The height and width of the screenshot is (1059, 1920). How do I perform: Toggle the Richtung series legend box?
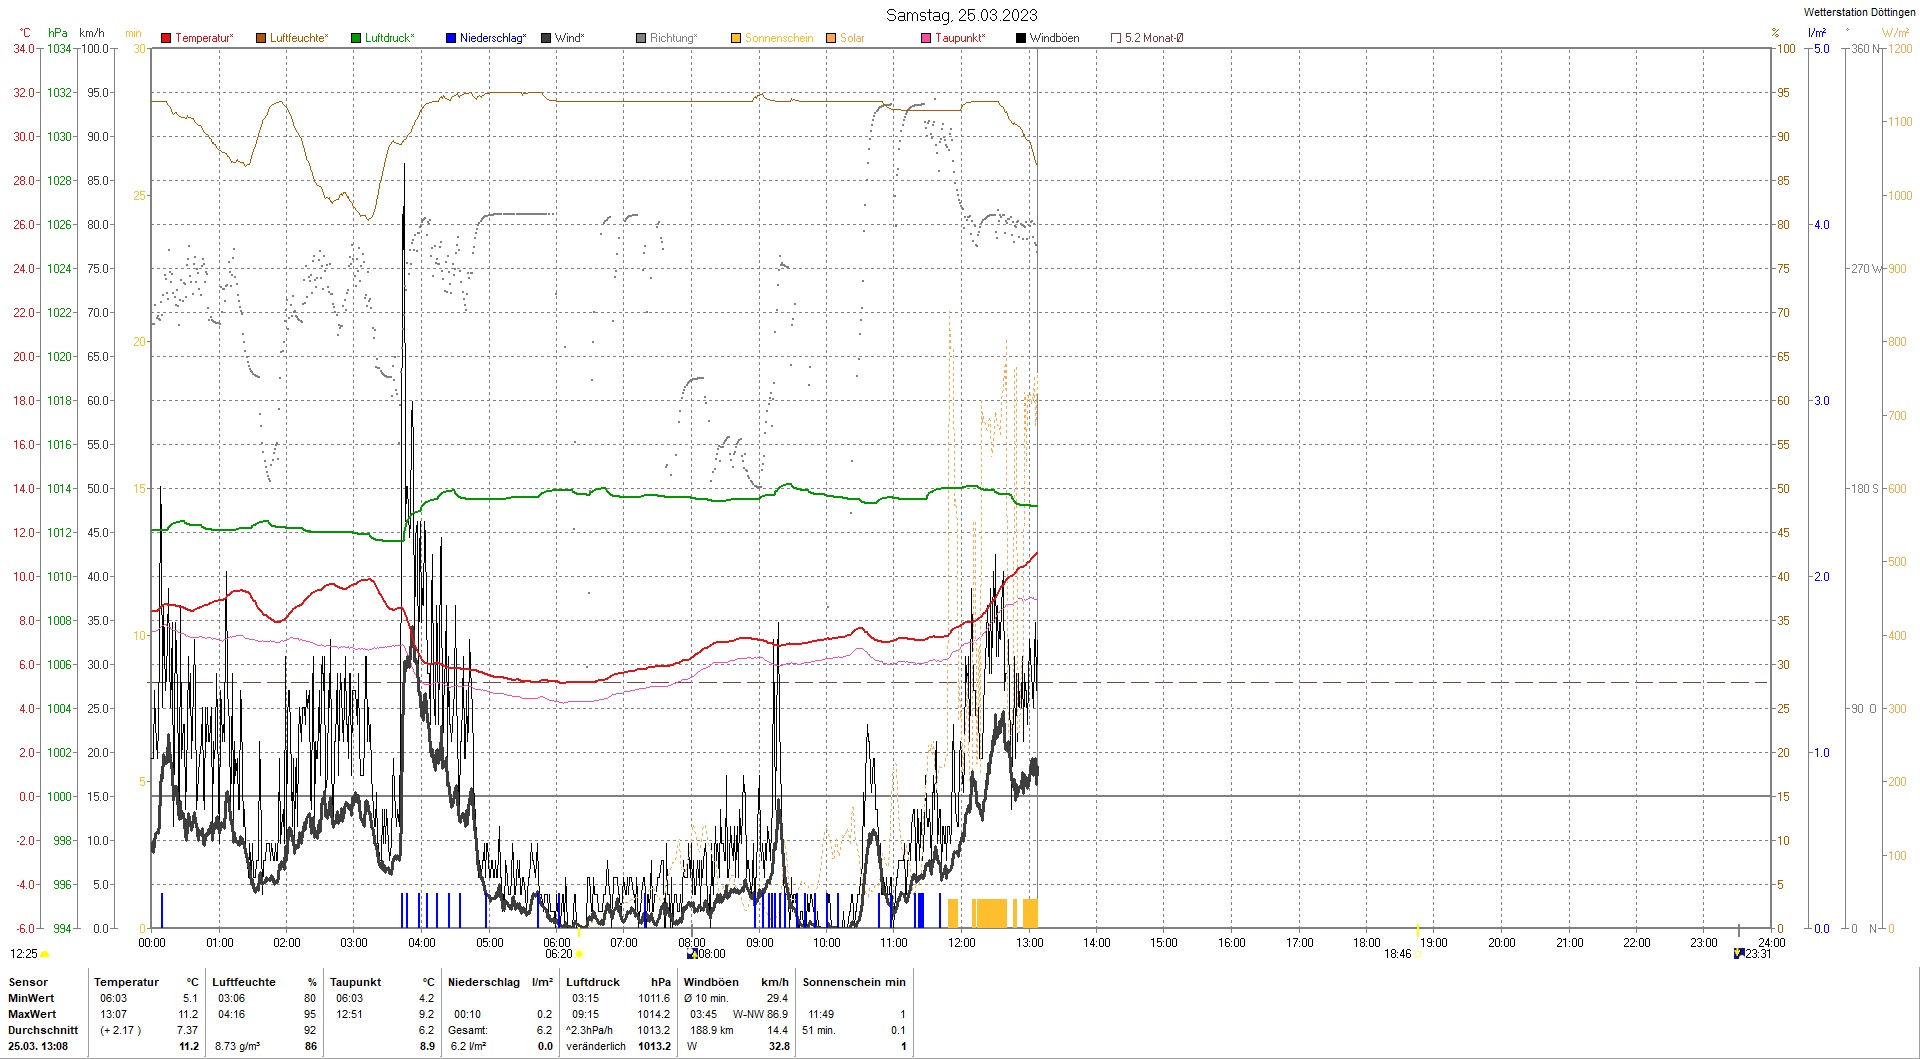click(x=641, y=38)
